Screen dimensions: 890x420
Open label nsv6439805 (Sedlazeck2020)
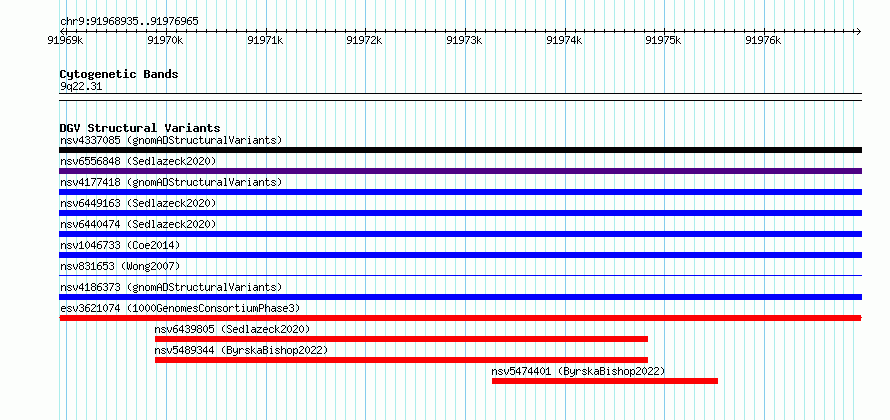click(x=233, y=329)
